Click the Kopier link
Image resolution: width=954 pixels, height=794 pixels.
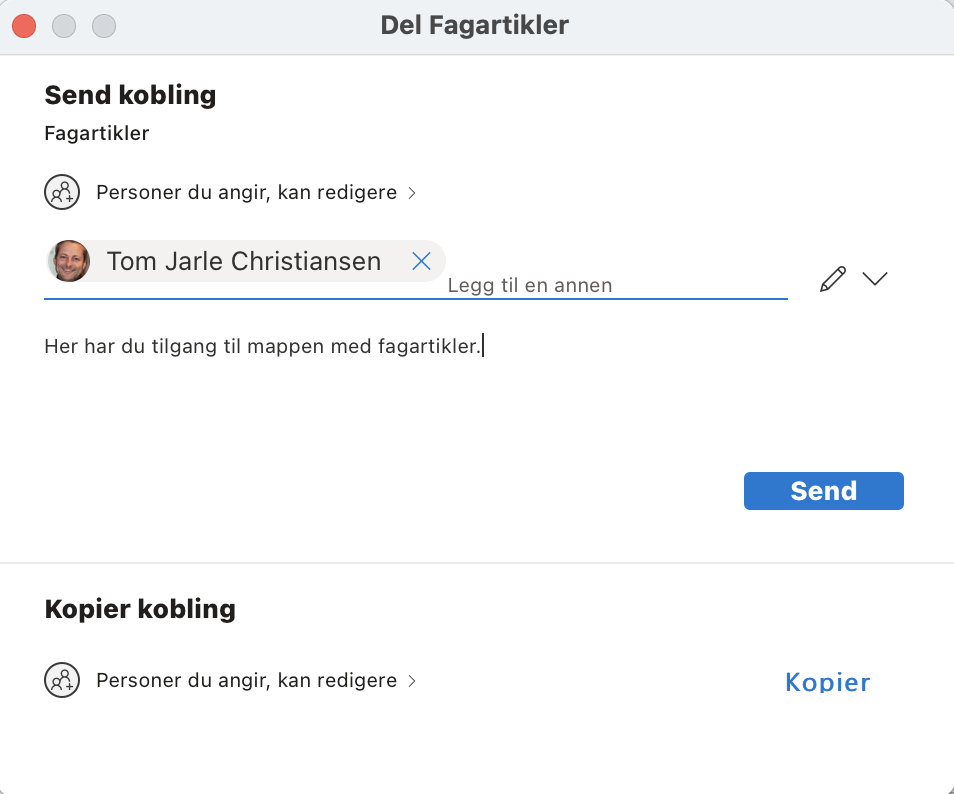[827, 683]
